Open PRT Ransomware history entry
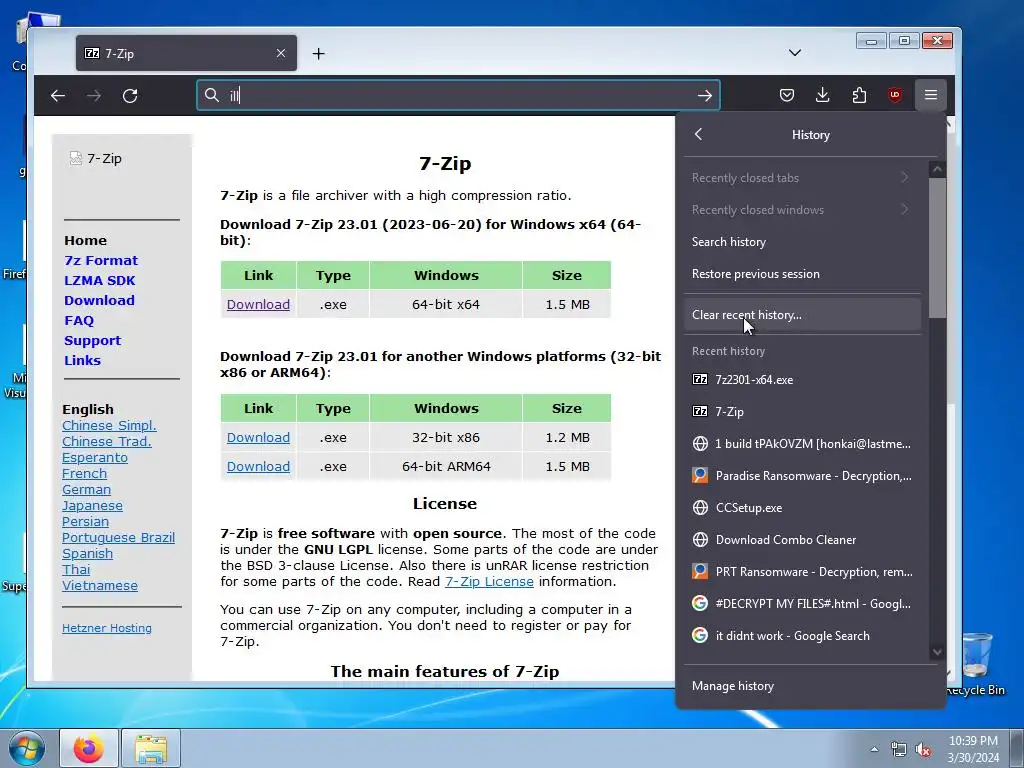Screen dimensions: 1024x768 [802, 571]
